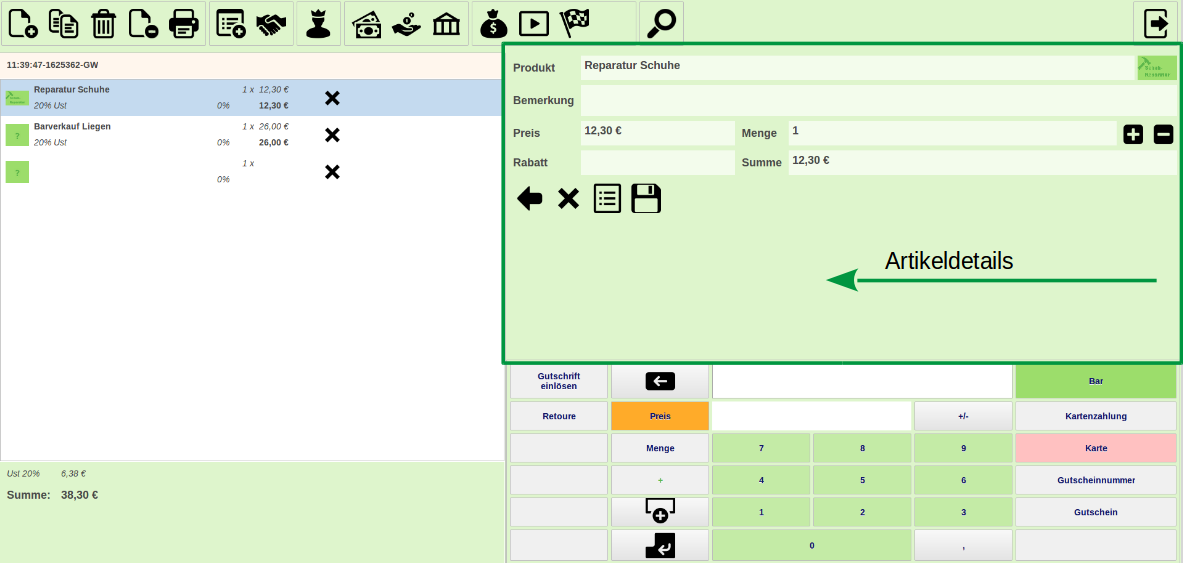Print the receipt using the printer icon
The height and width of the screenshot is (563, 1183).
point(184,23)
